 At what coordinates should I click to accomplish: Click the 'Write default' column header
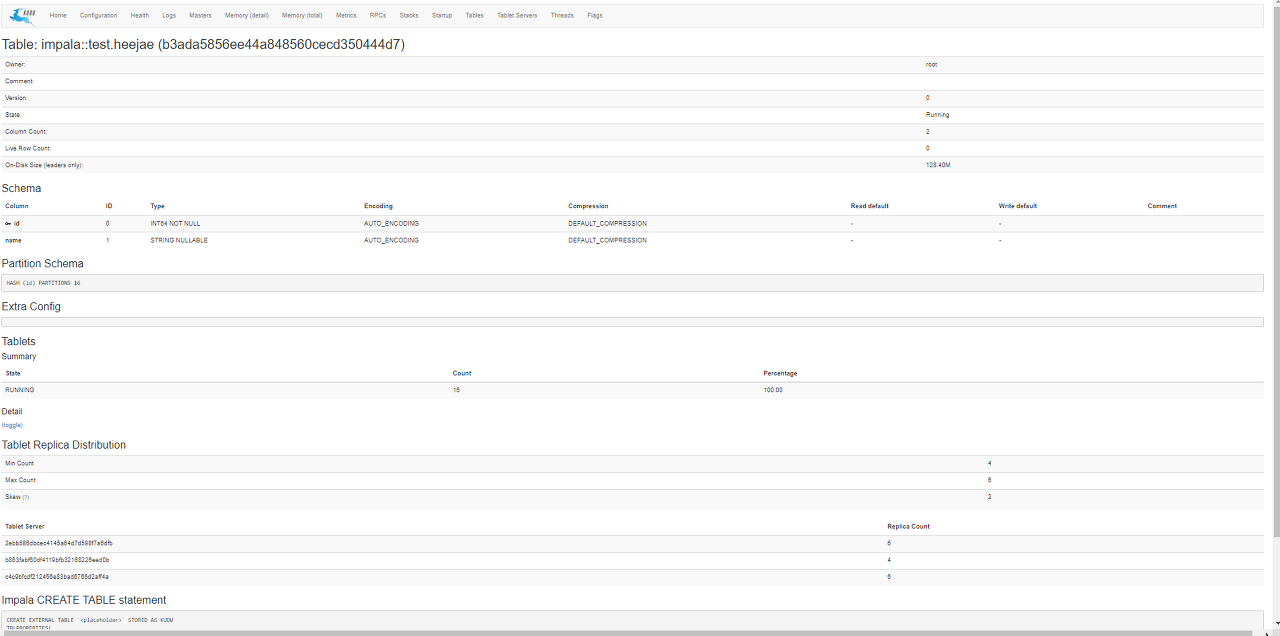(x=1018, y=206)
